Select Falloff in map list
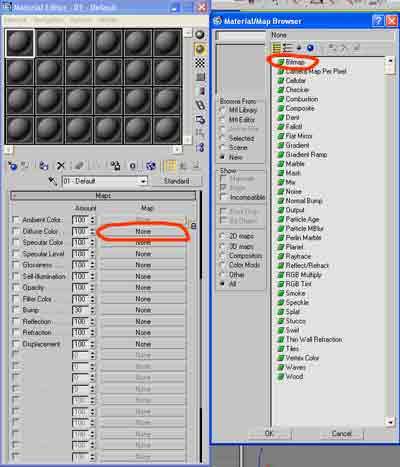Viewport: 400px width, 467px height. click(294, 127)
